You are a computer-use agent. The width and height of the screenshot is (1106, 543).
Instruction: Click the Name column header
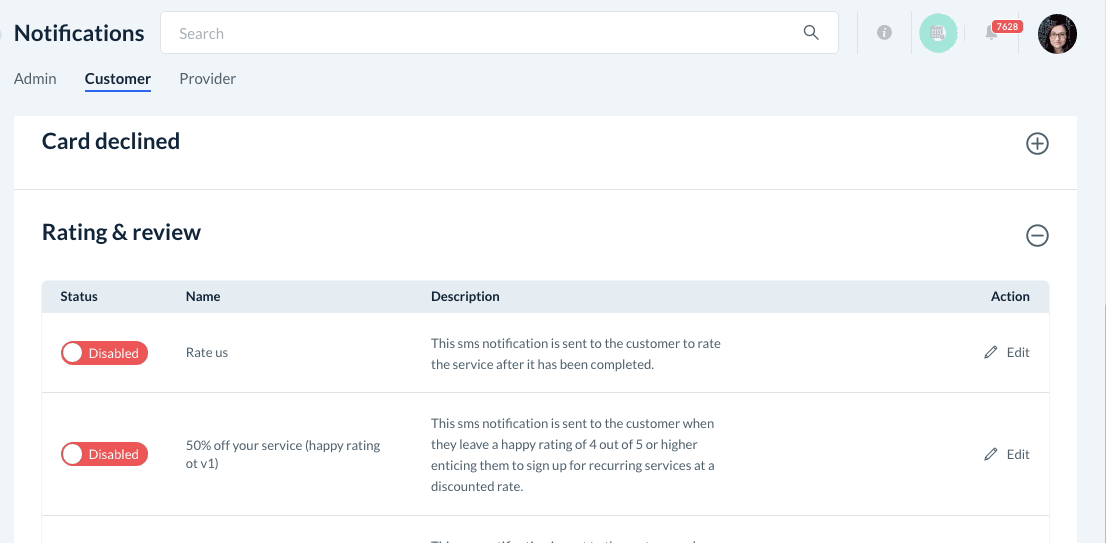point(203,296)
